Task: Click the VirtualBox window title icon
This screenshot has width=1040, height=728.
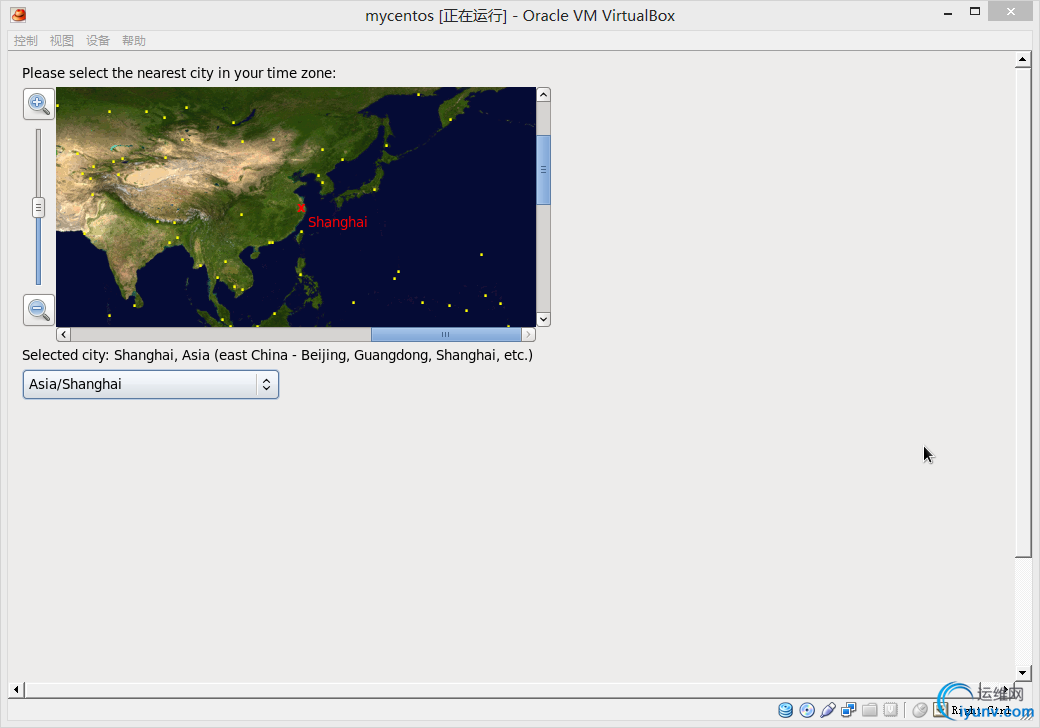Action: [x=19, y=15]
